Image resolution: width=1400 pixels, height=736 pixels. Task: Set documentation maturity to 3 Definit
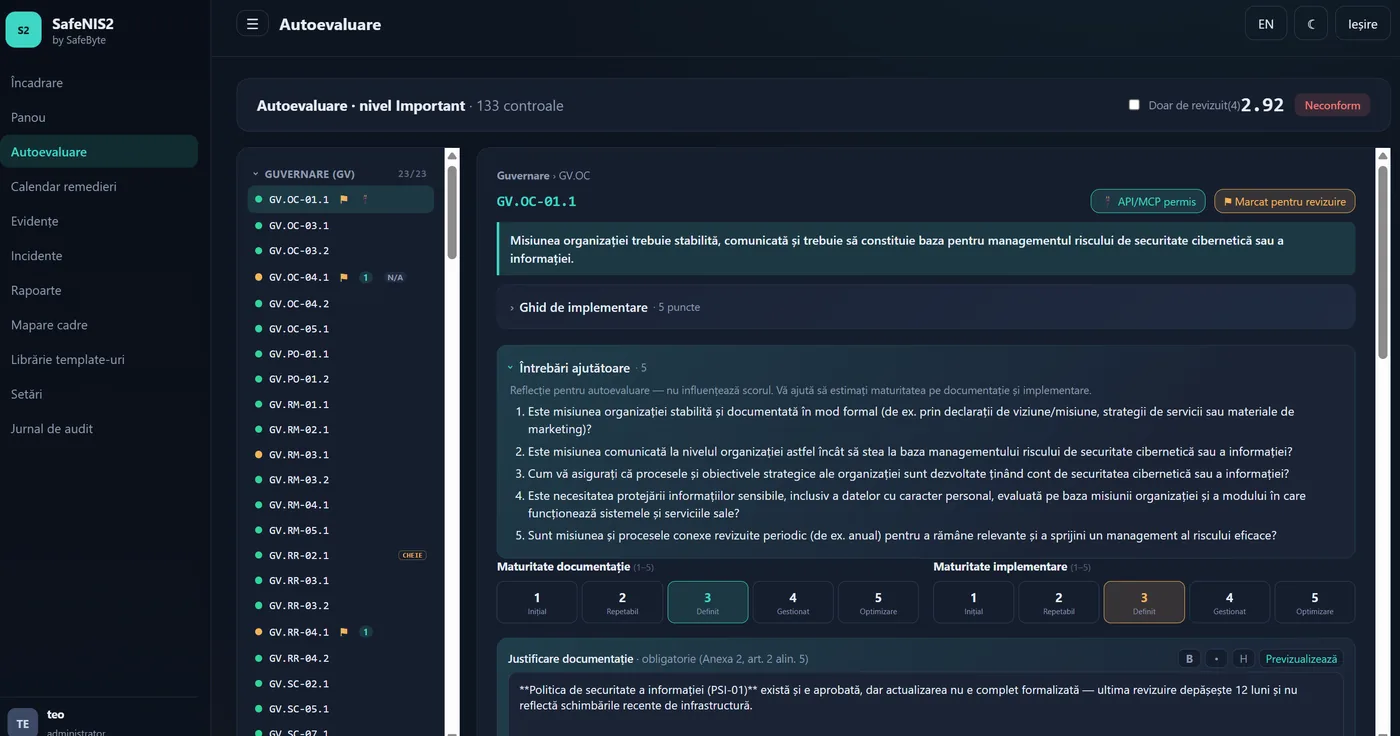708,602
